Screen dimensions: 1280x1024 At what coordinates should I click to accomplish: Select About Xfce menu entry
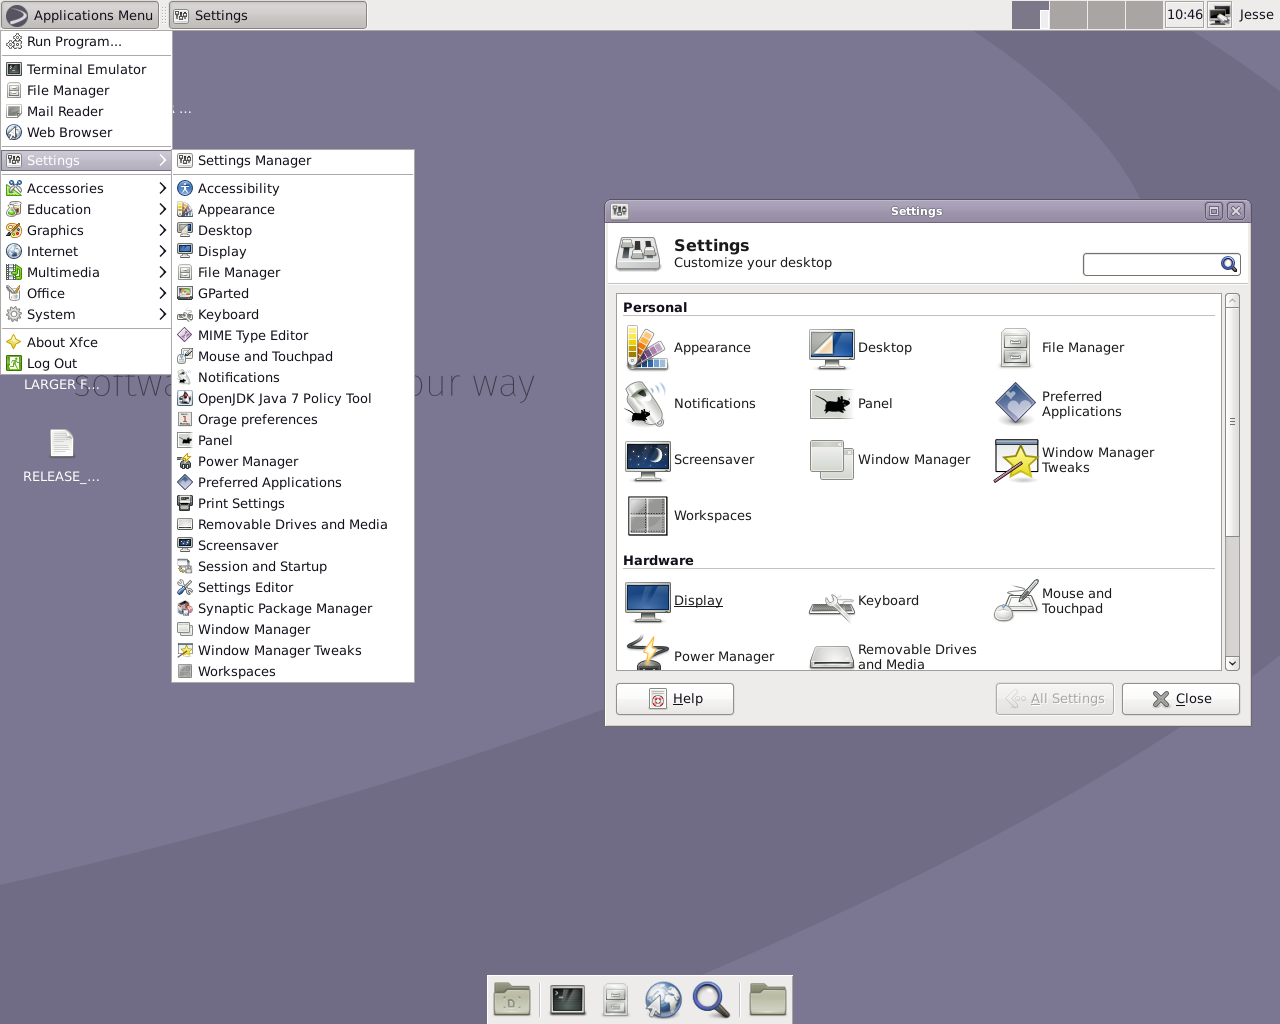click(86, 342)
